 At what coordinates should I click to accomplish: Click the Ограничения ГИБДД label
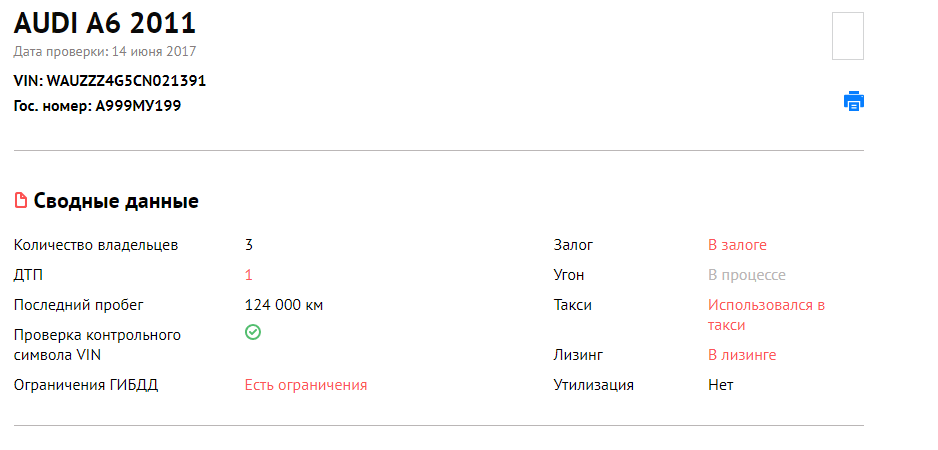click(86, 385)
